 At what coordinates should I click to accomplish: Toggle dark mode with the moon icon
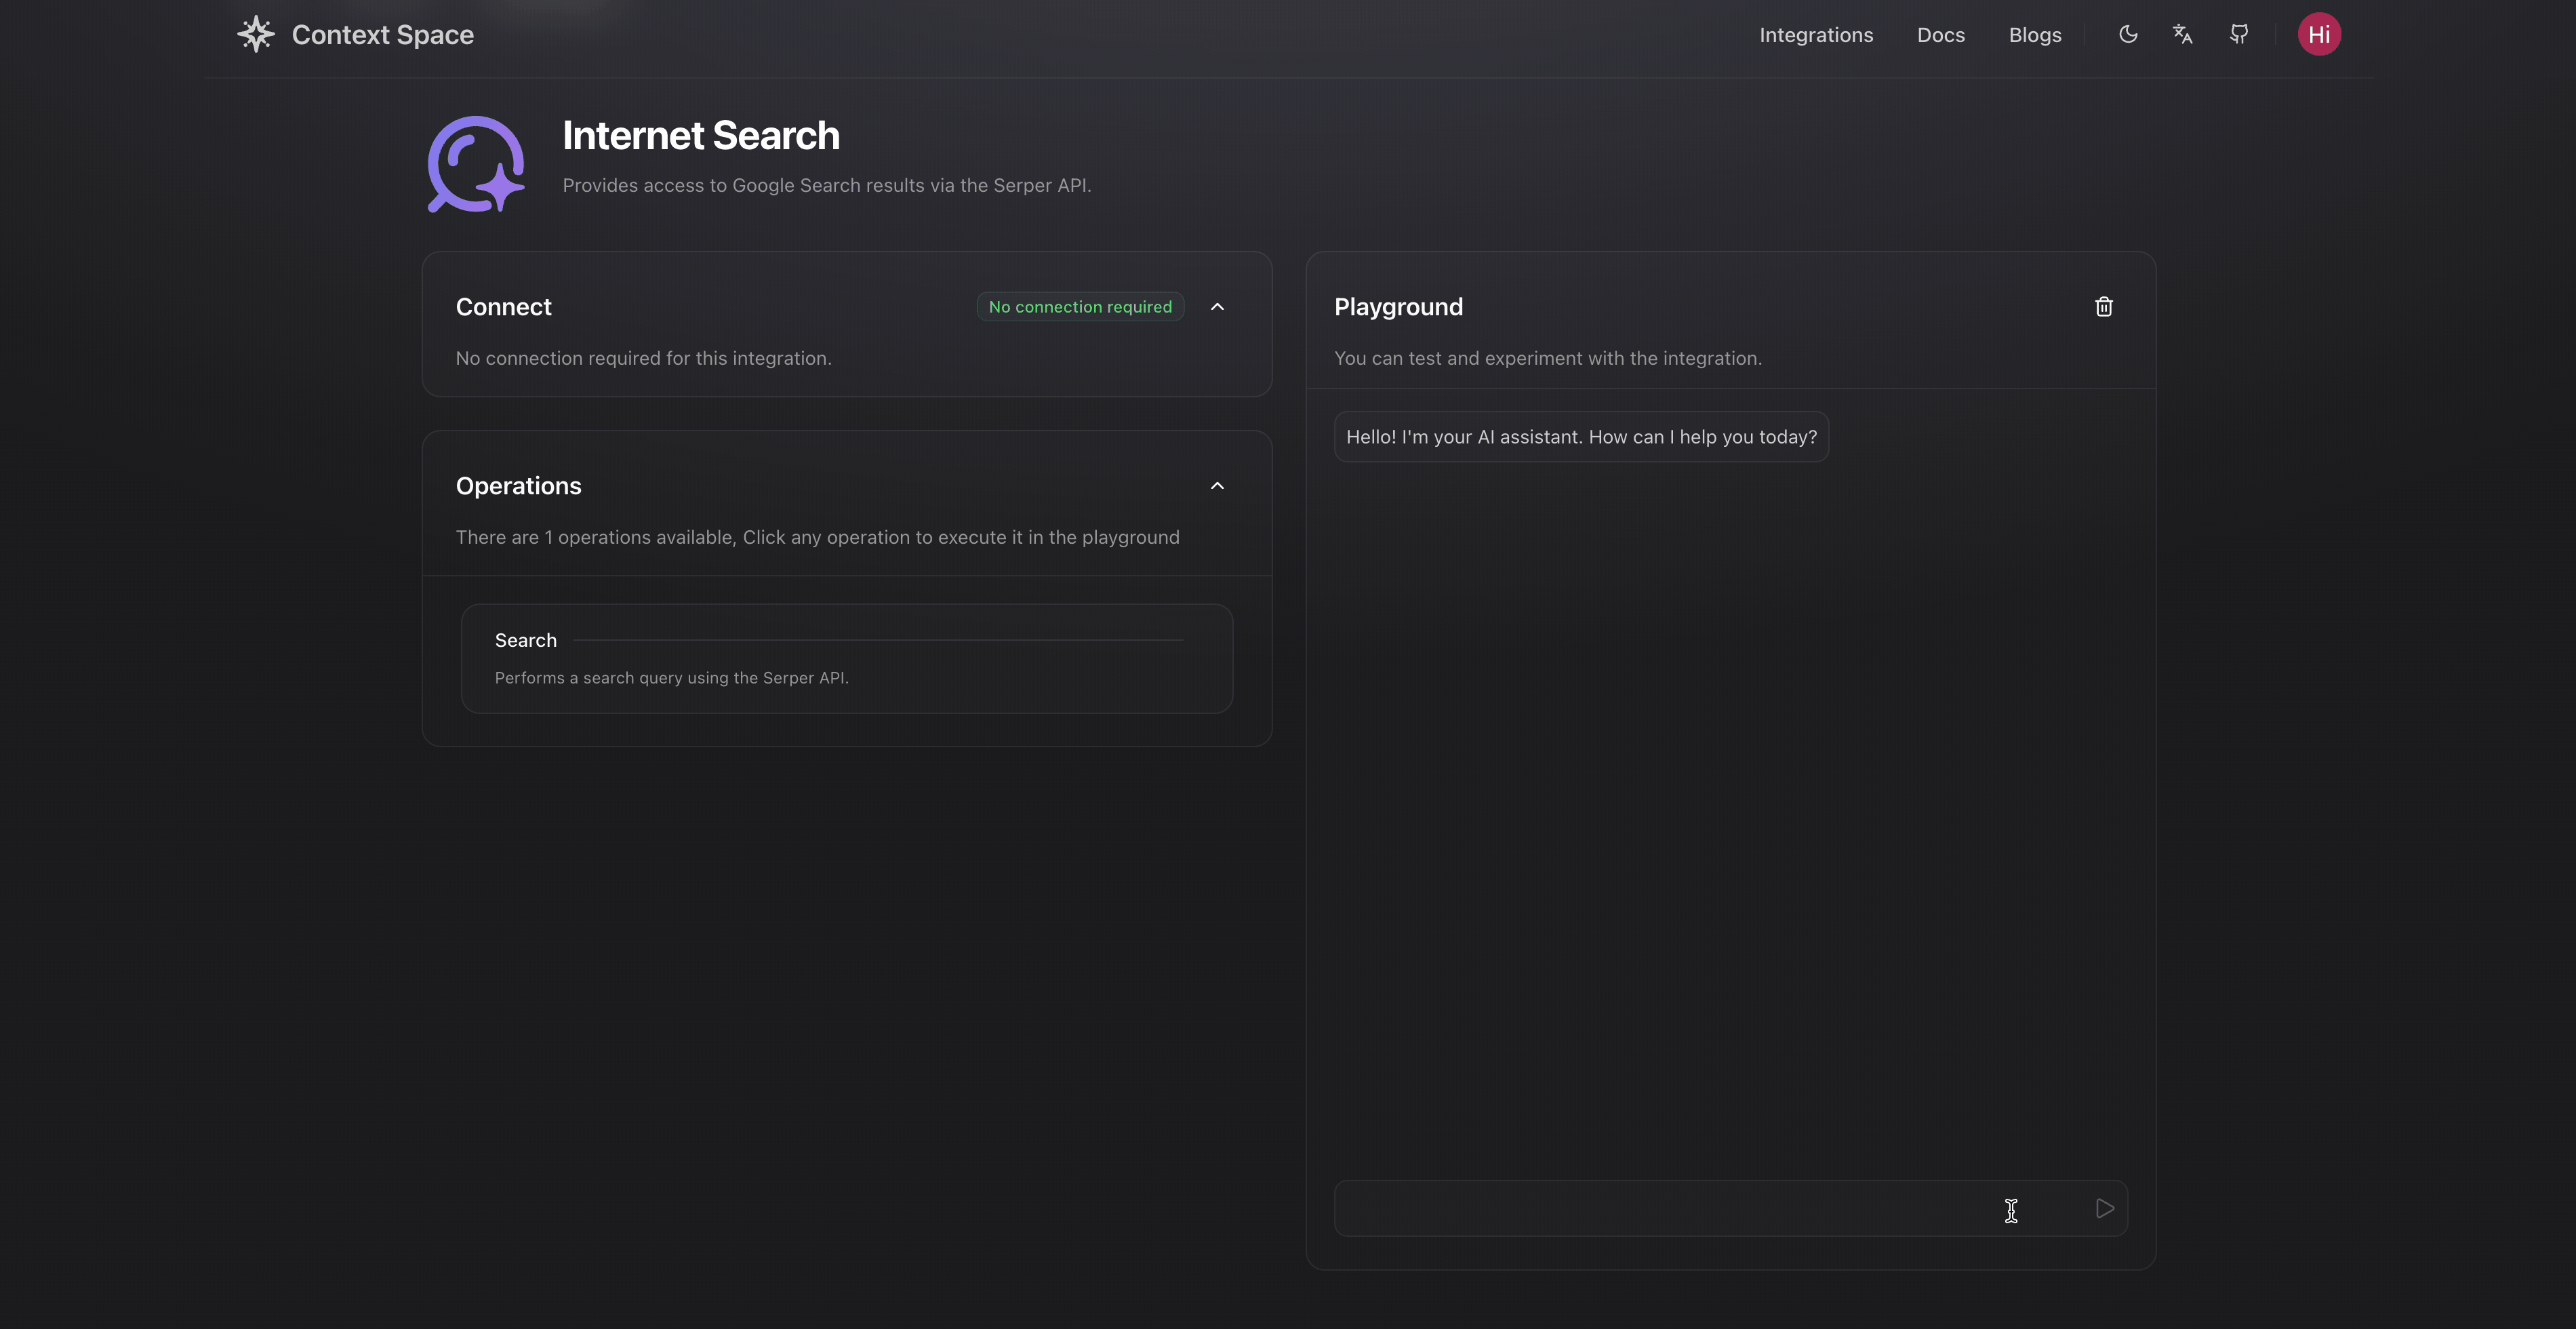pos(2128,34)
